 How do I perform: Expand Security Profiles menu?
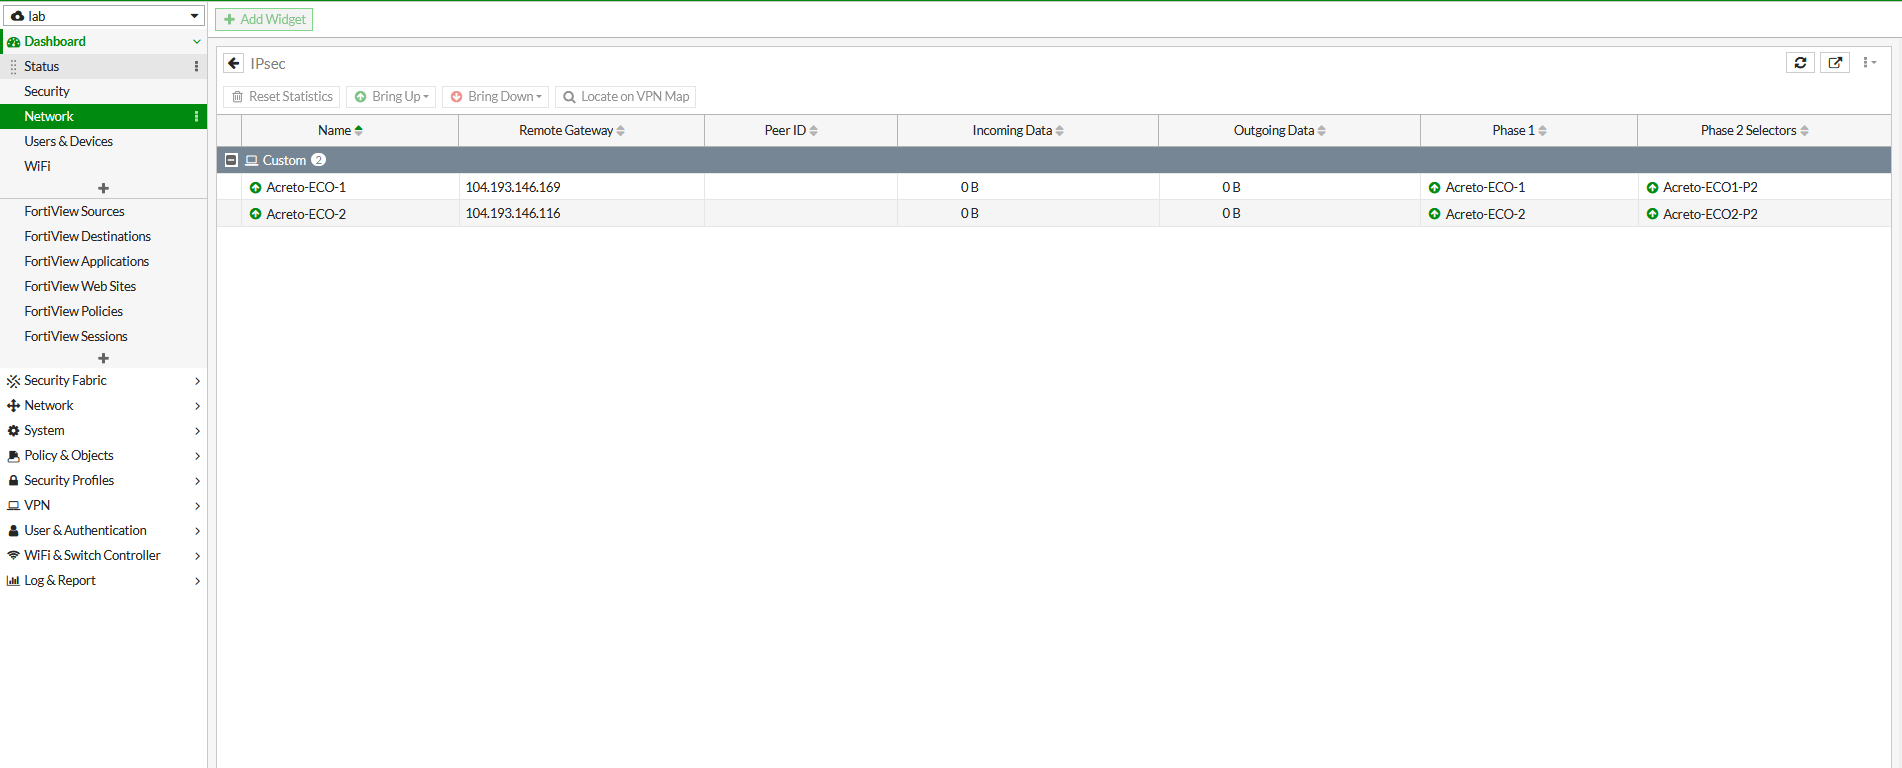pyautogui.click(x=104, y=481)
